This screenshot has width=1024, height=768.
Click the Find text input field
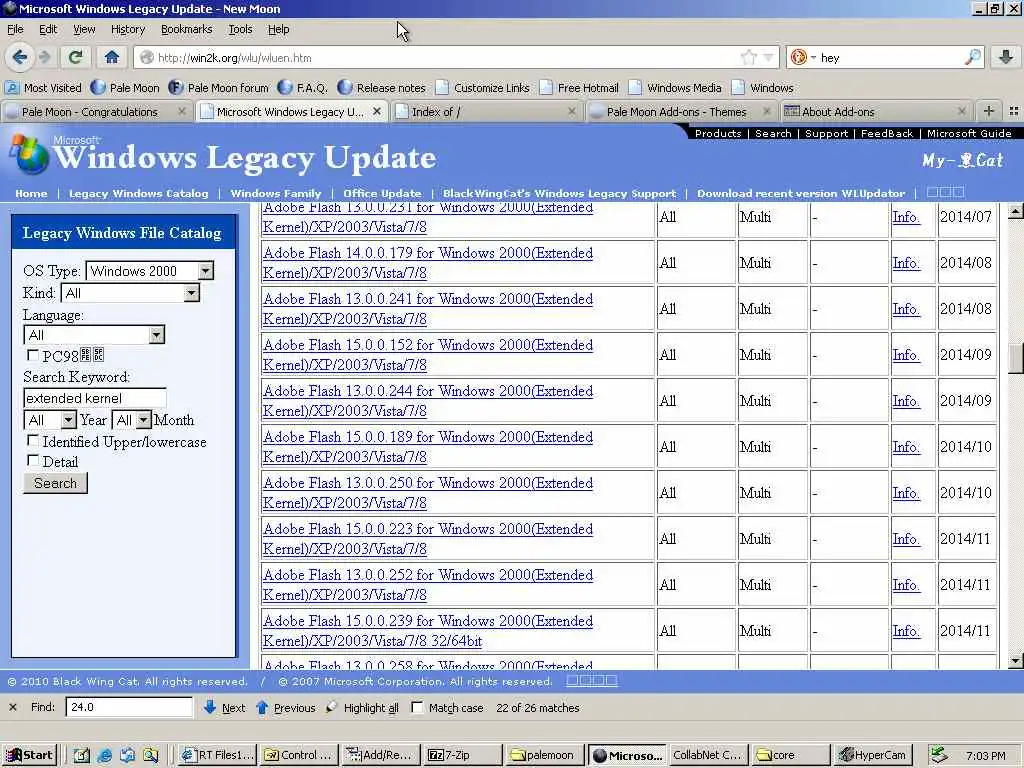point(129,707)
